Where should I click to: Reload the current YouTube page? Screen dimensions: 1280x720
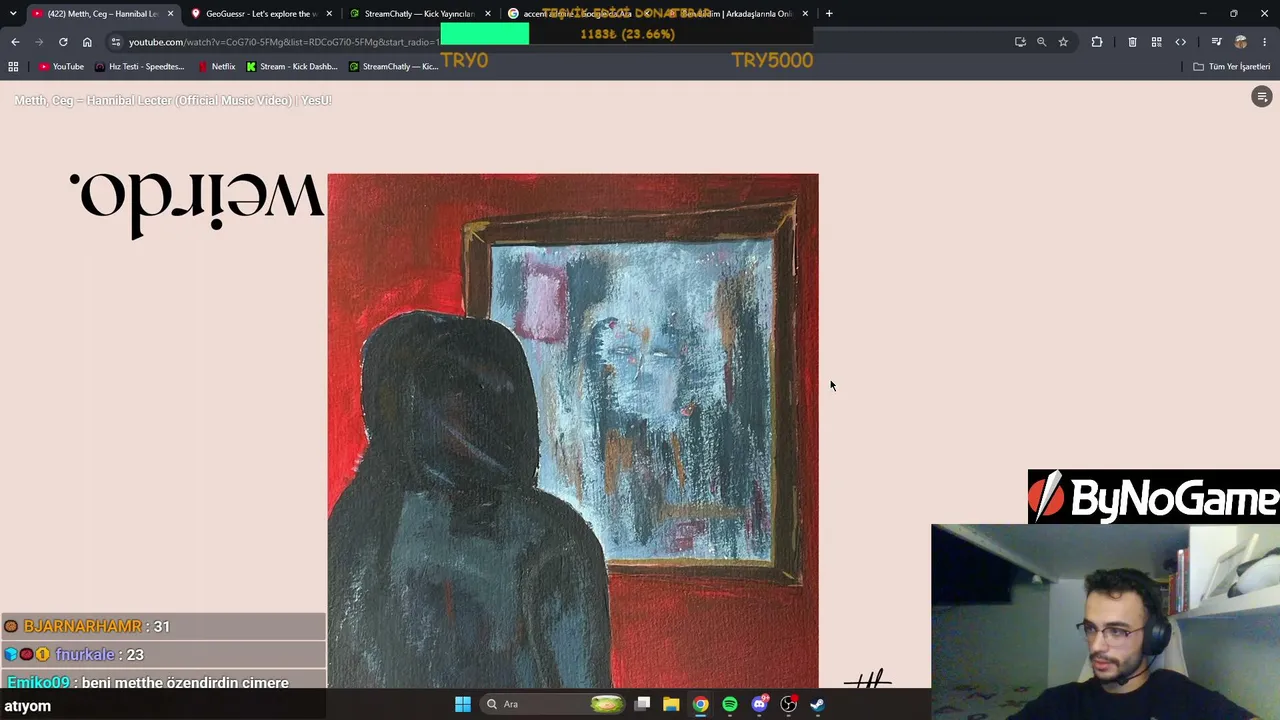63,42
